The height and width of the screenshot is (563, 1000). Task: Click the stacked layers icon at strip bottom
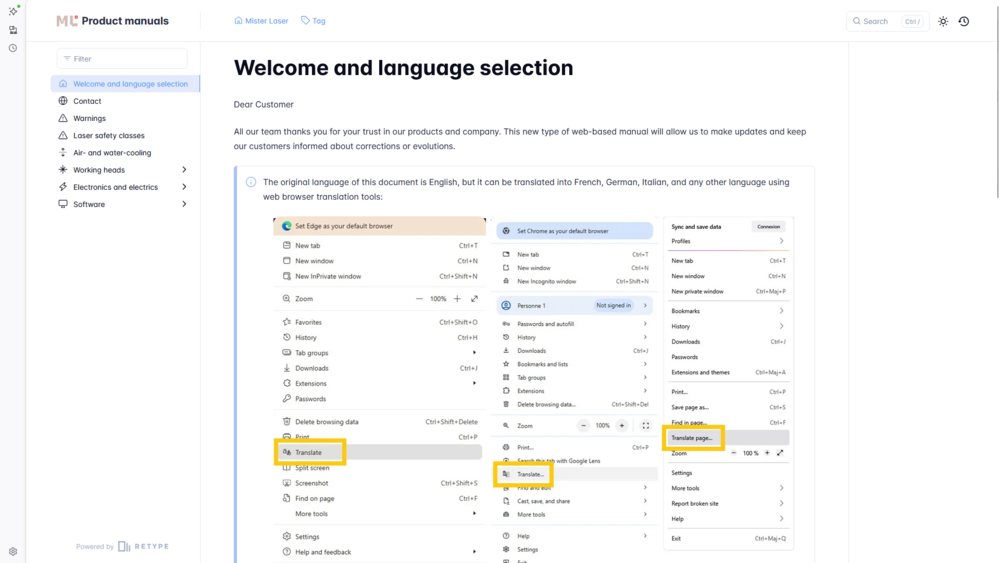[13, 552]
